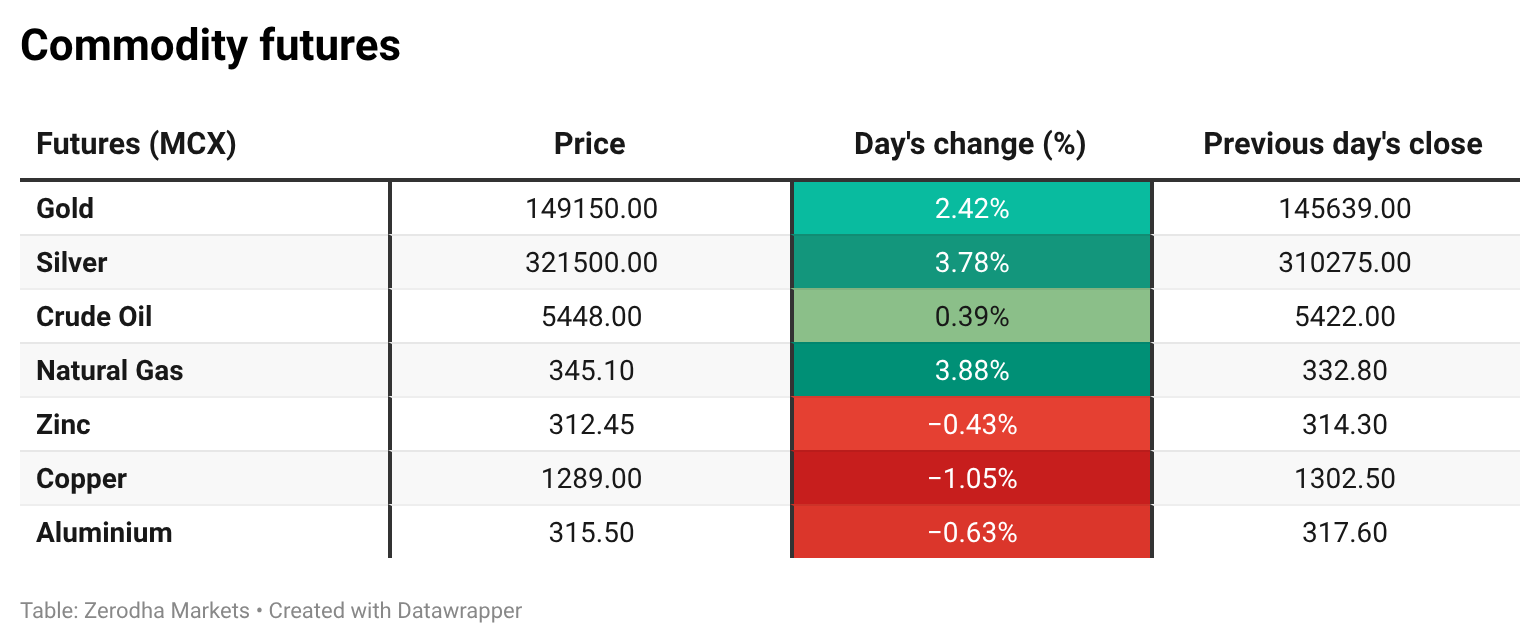
Task: Select the Zinc row label
Action: (63, 425)
